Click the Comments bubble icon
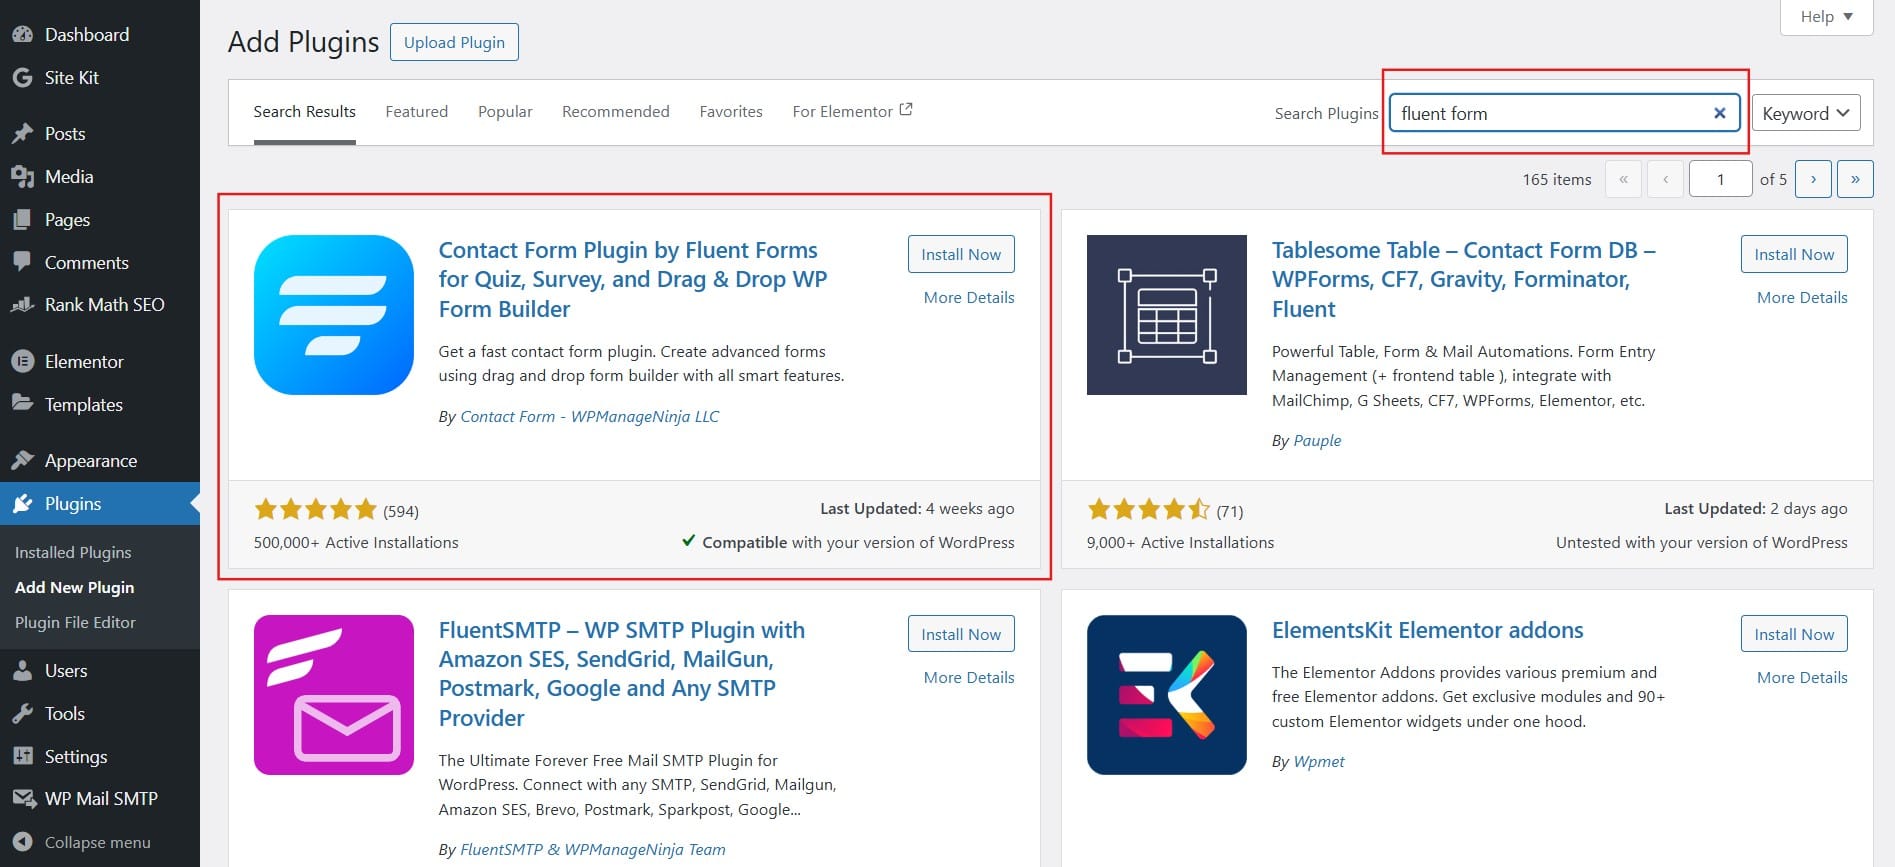Image resolution: width=1895 pixels, height=867 pixels. [23, 262]
